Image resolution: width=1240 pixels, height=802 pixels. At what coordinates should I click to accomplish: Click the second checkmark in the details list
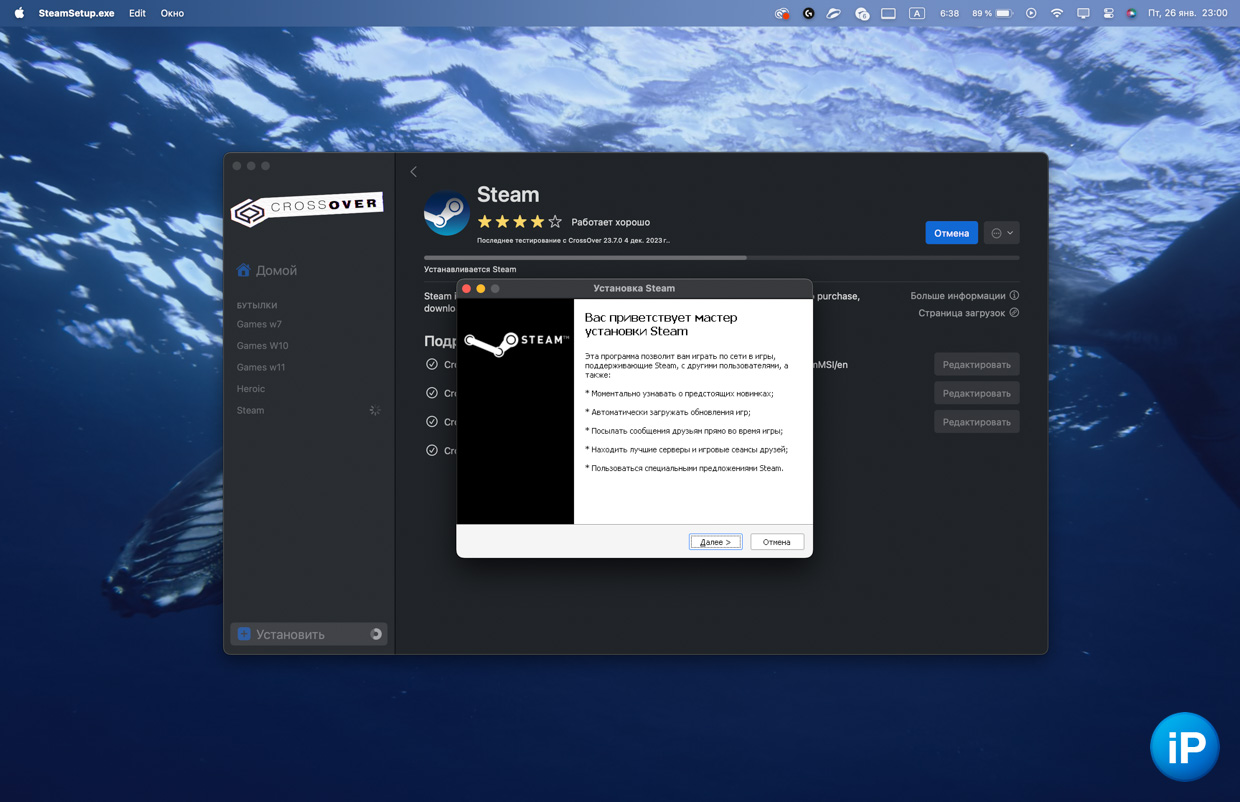(432, 393)
